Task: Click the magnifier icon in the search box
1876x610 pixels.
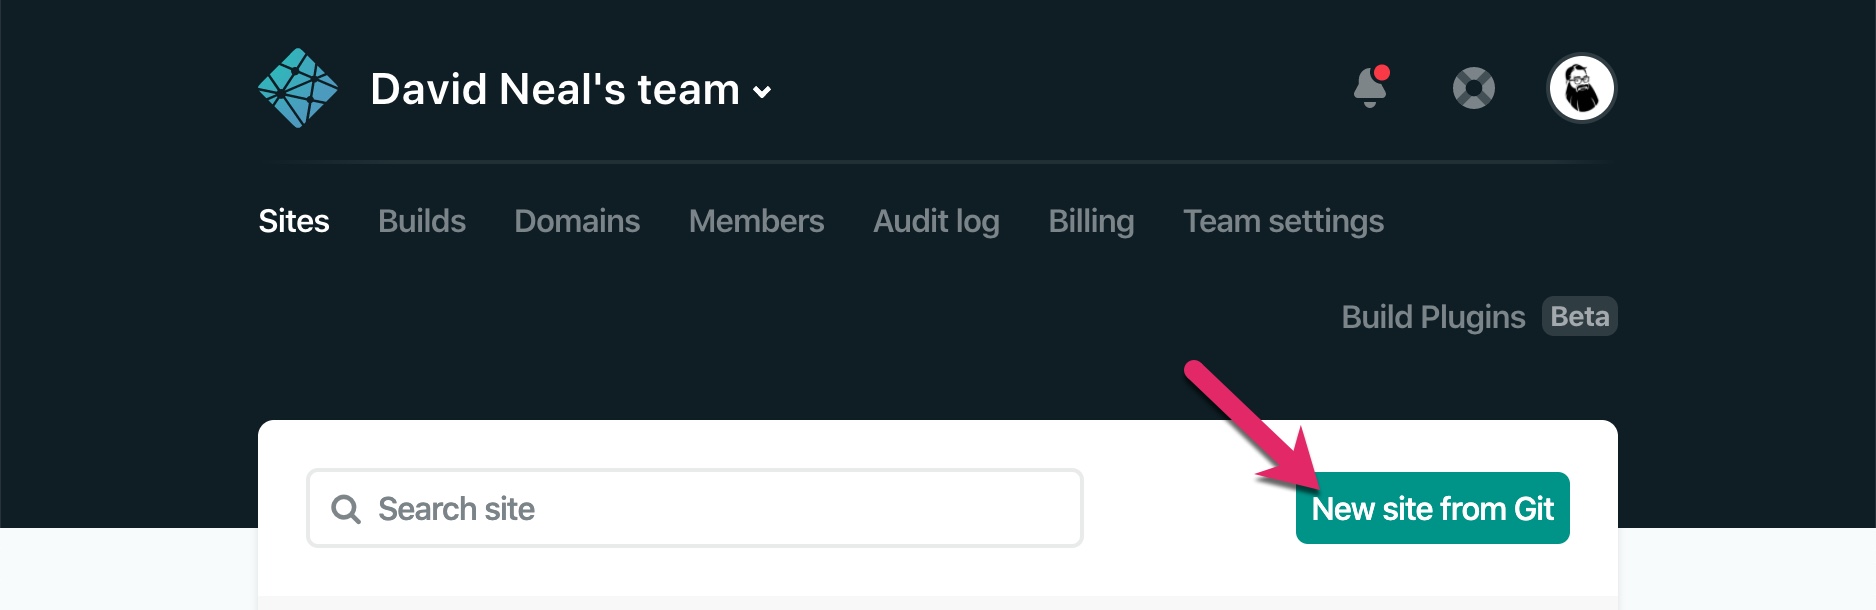Action: (345, 509)
